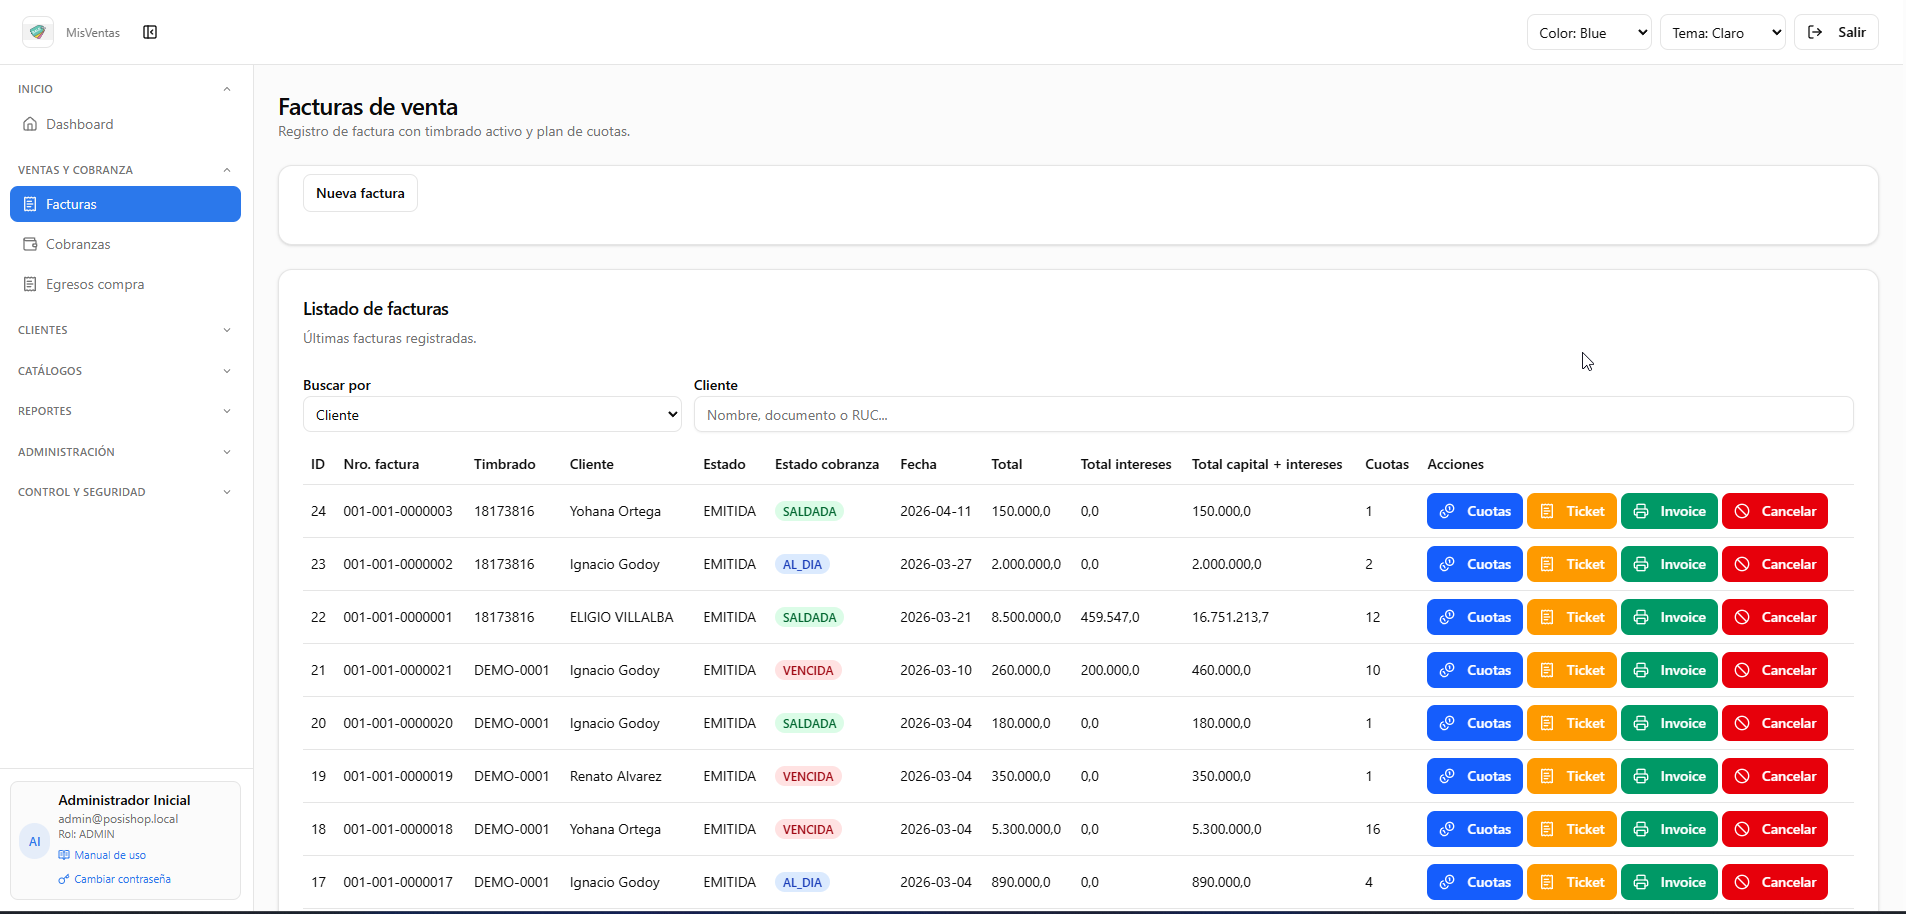Click the Nro. factura column header

(381, 464)
